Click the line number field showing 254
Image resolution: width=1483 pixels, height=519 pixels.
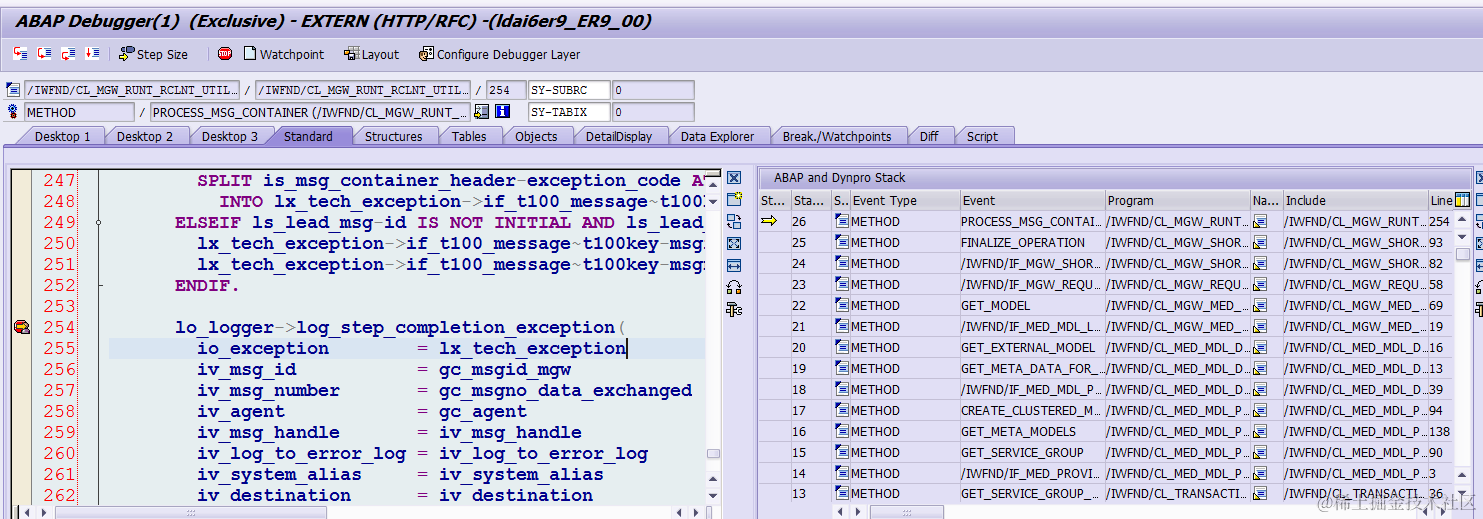click(505, 90)
